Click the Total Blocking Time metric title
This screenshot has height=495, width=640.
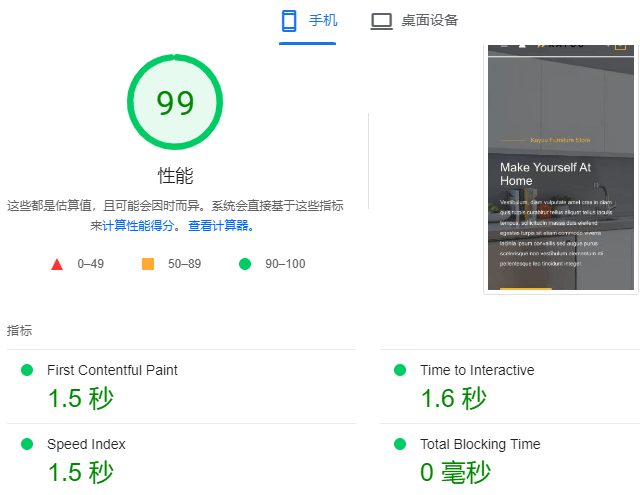click(x=480, y=444)
